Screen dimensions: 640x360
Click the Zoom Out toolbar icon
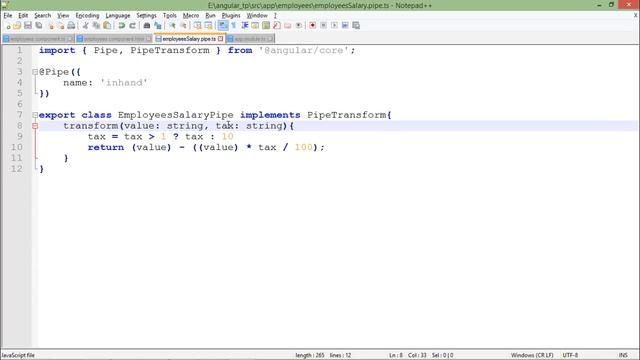pos(183,26)
